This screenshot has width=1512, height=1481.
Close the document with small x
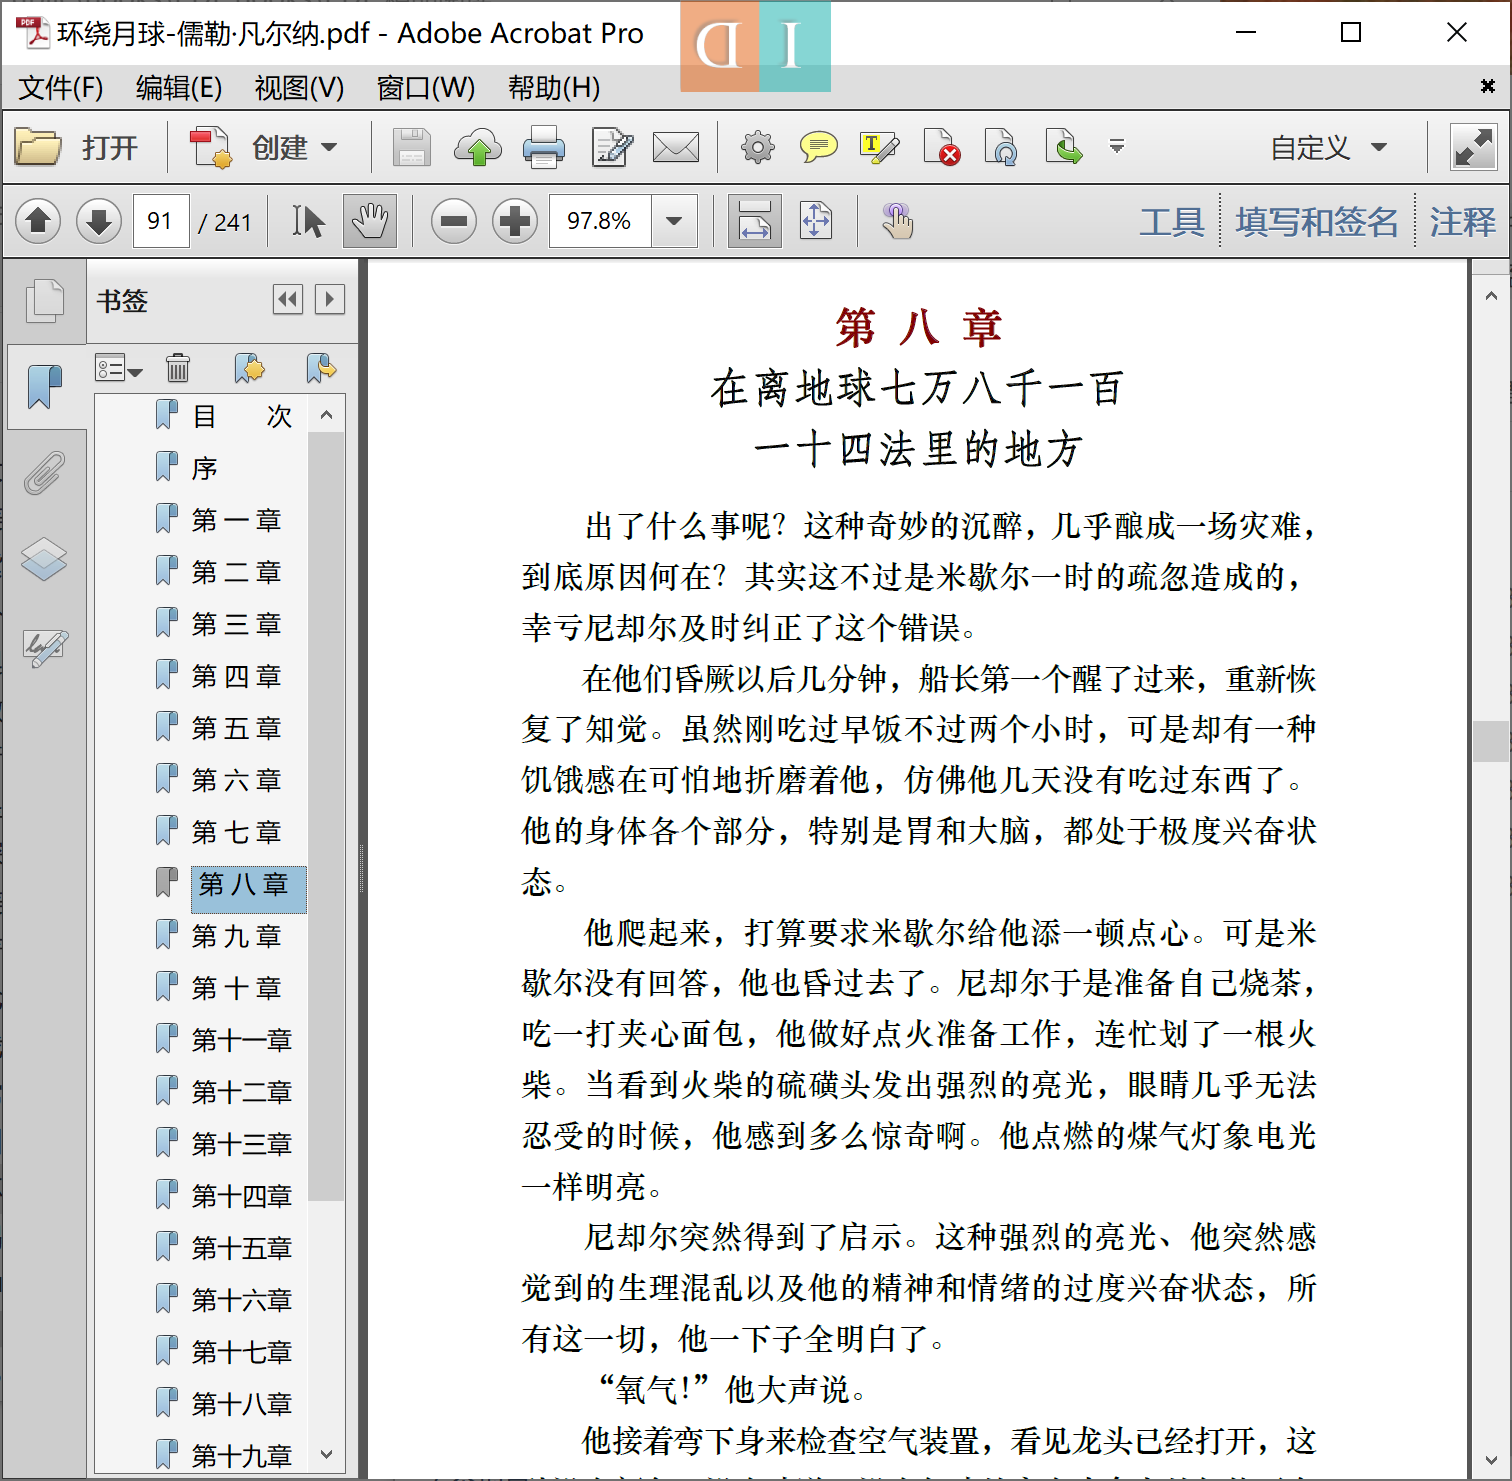[1488, 87]
